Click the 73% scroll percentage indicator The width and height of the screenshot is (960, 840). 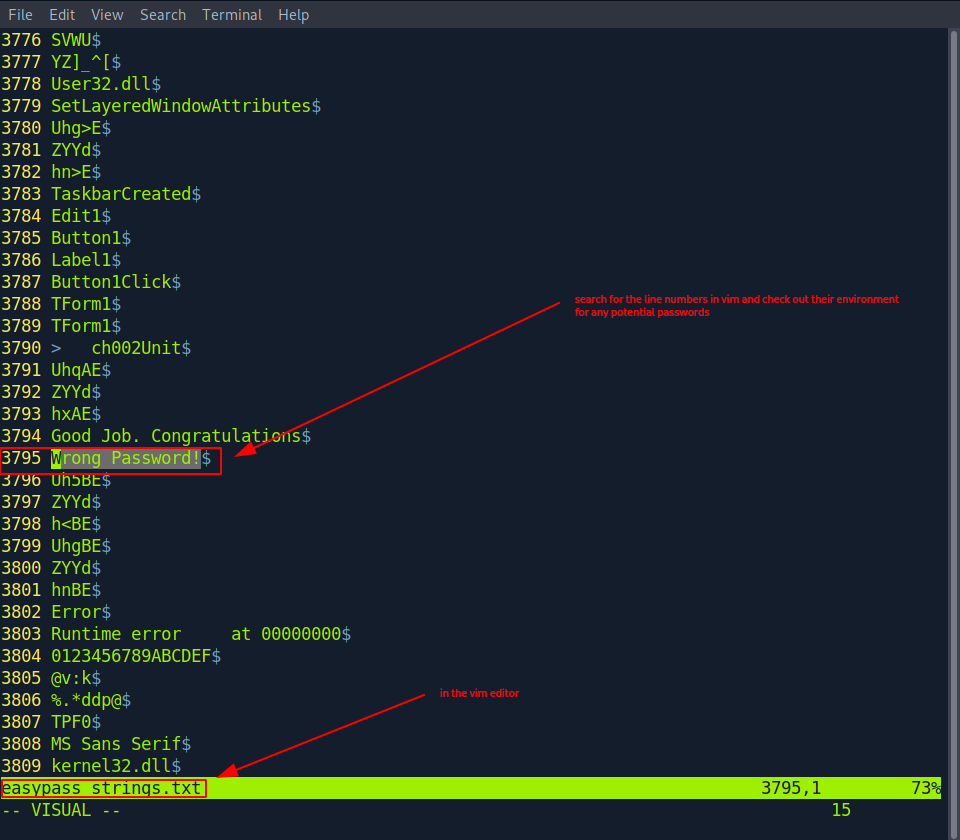(925, 788)
